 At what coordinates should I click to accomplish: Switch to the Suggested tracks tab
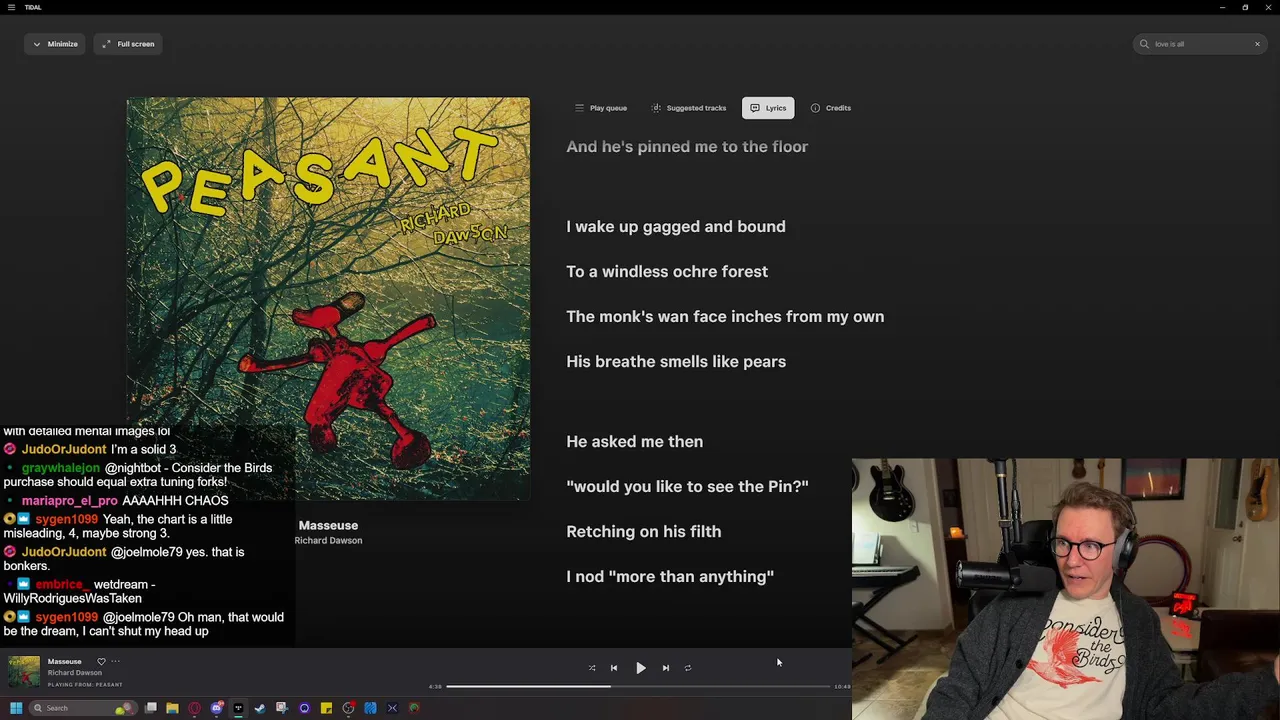688,108
